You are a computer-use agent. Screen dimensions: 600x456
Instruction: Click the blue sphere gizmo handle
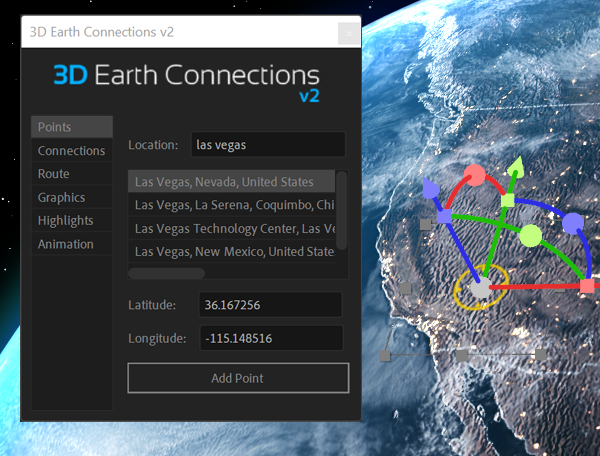pos(573,224)
